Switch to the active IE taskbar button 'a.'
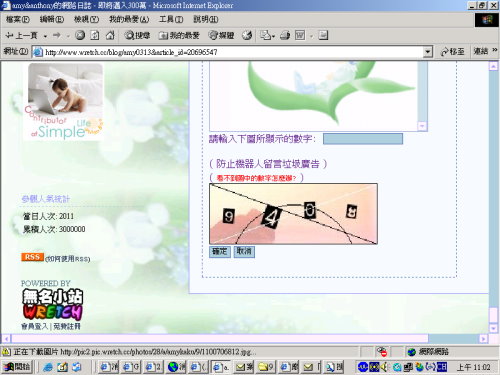This screenshot has width=500, height=375. point(221,367)
